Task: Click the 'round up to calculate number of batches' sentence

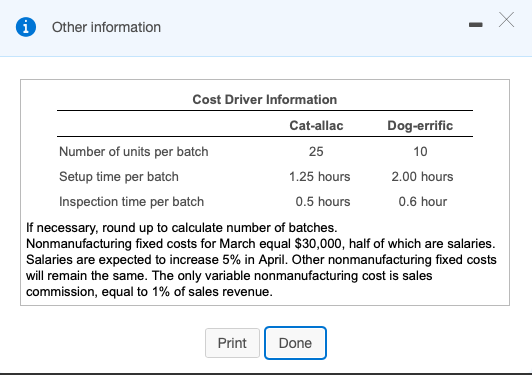Action: (x=182, y=228)
